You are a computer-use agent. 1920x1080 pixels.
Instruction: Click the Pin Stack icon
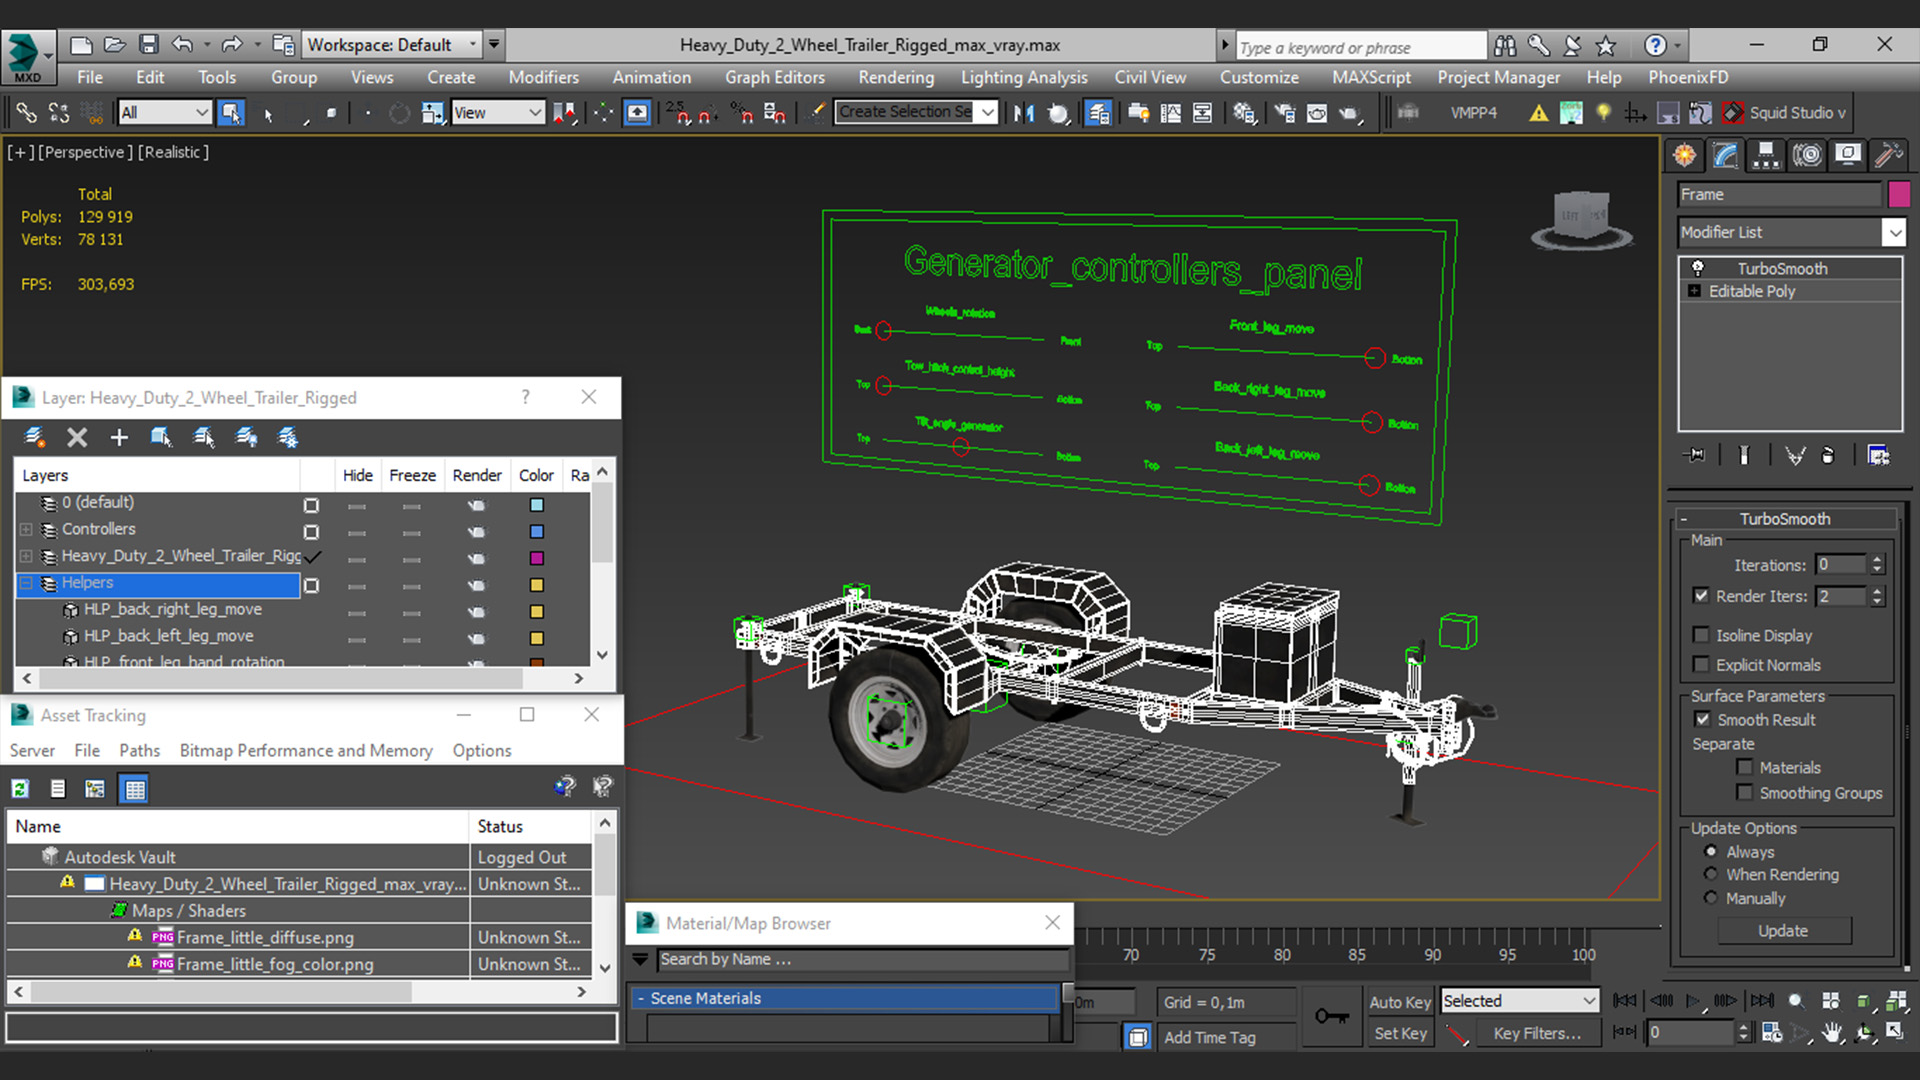[x=1695, y=455]
